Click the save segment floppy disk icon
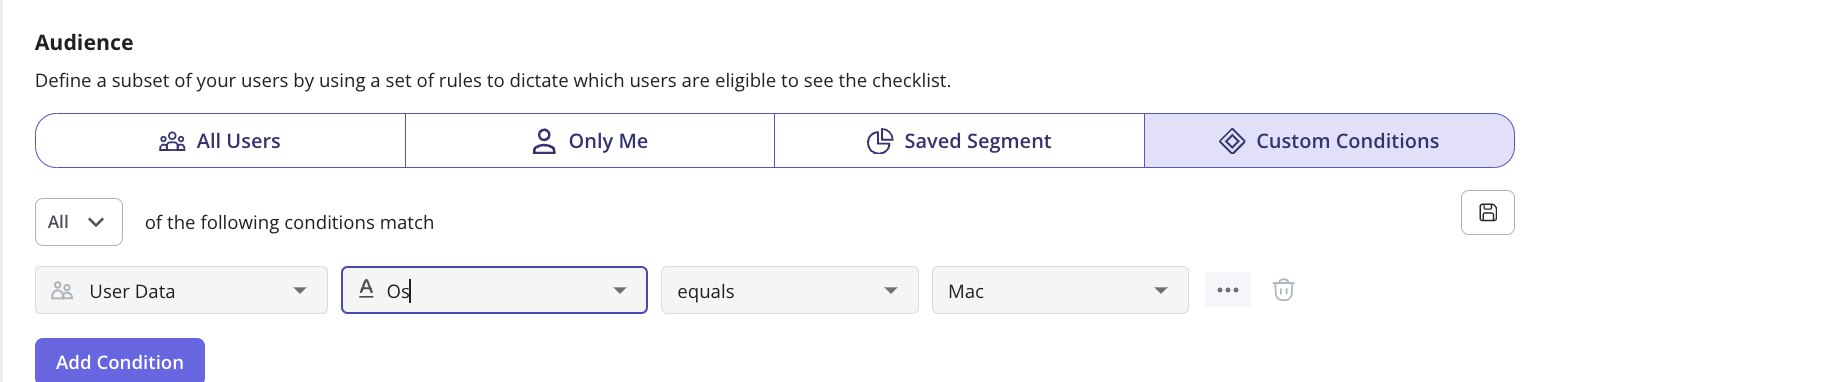This screenshot has width=1838, height=382. 1488,212
